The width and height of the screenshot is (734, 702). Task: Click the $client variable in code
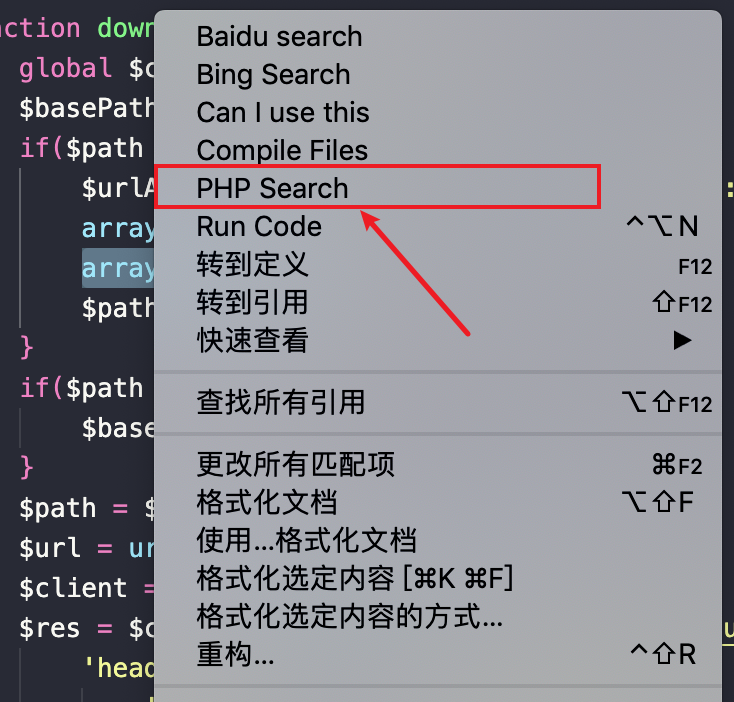coord(73,588)
